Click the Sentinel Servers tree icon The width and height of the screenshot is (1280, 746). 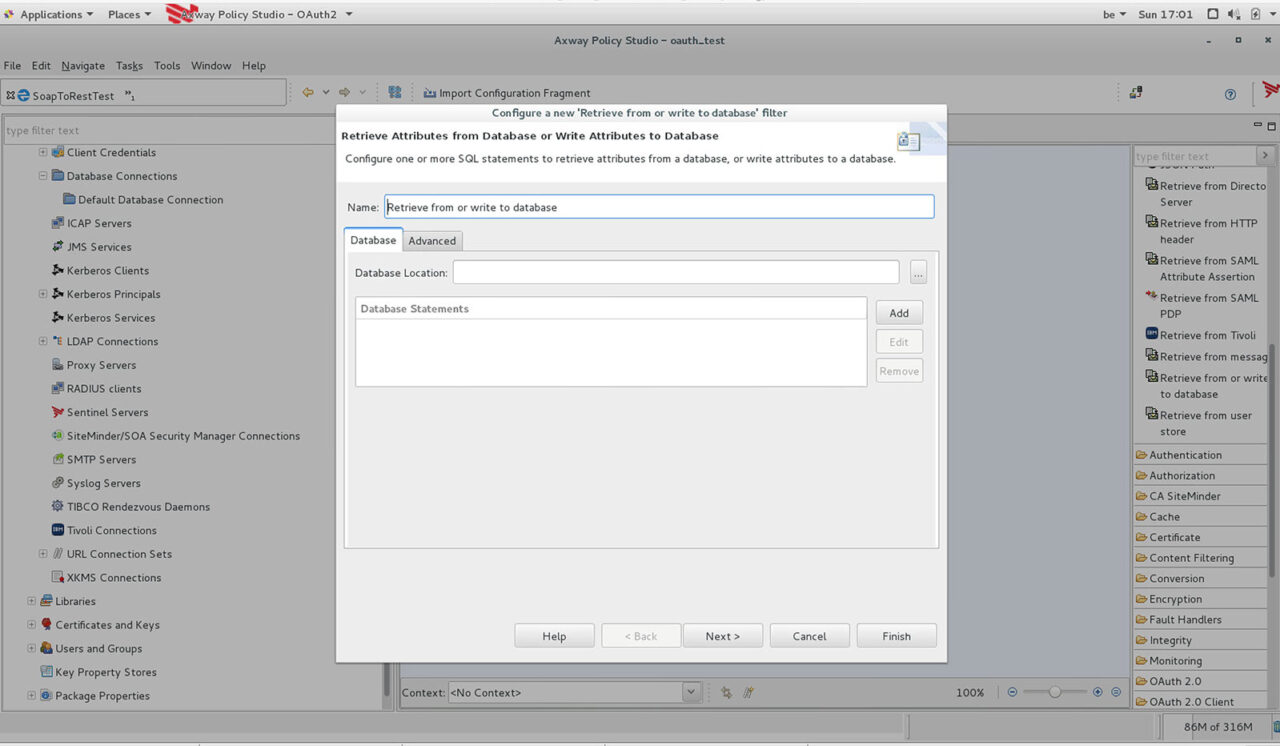coord(58,412)
